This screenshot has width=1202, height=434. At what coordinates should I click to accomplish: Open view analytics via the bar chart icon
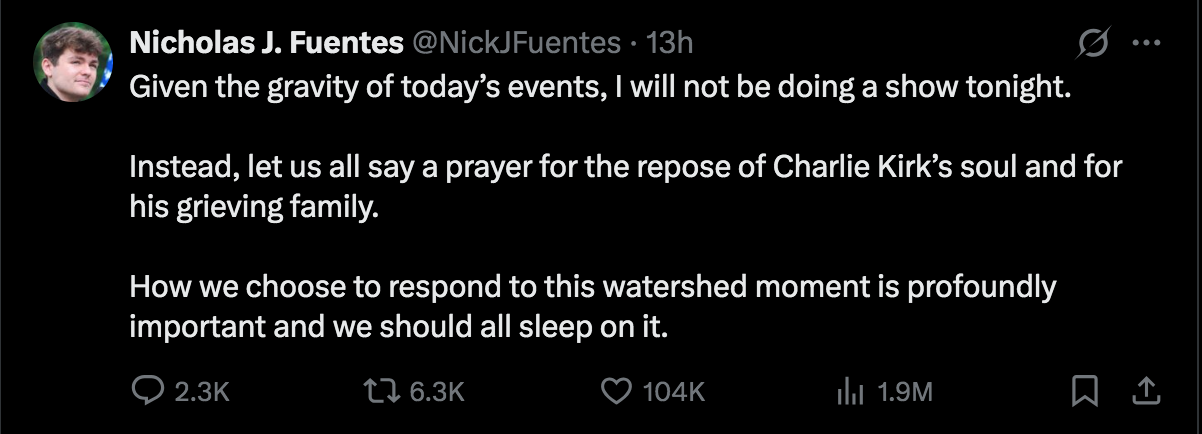[849, 391]
